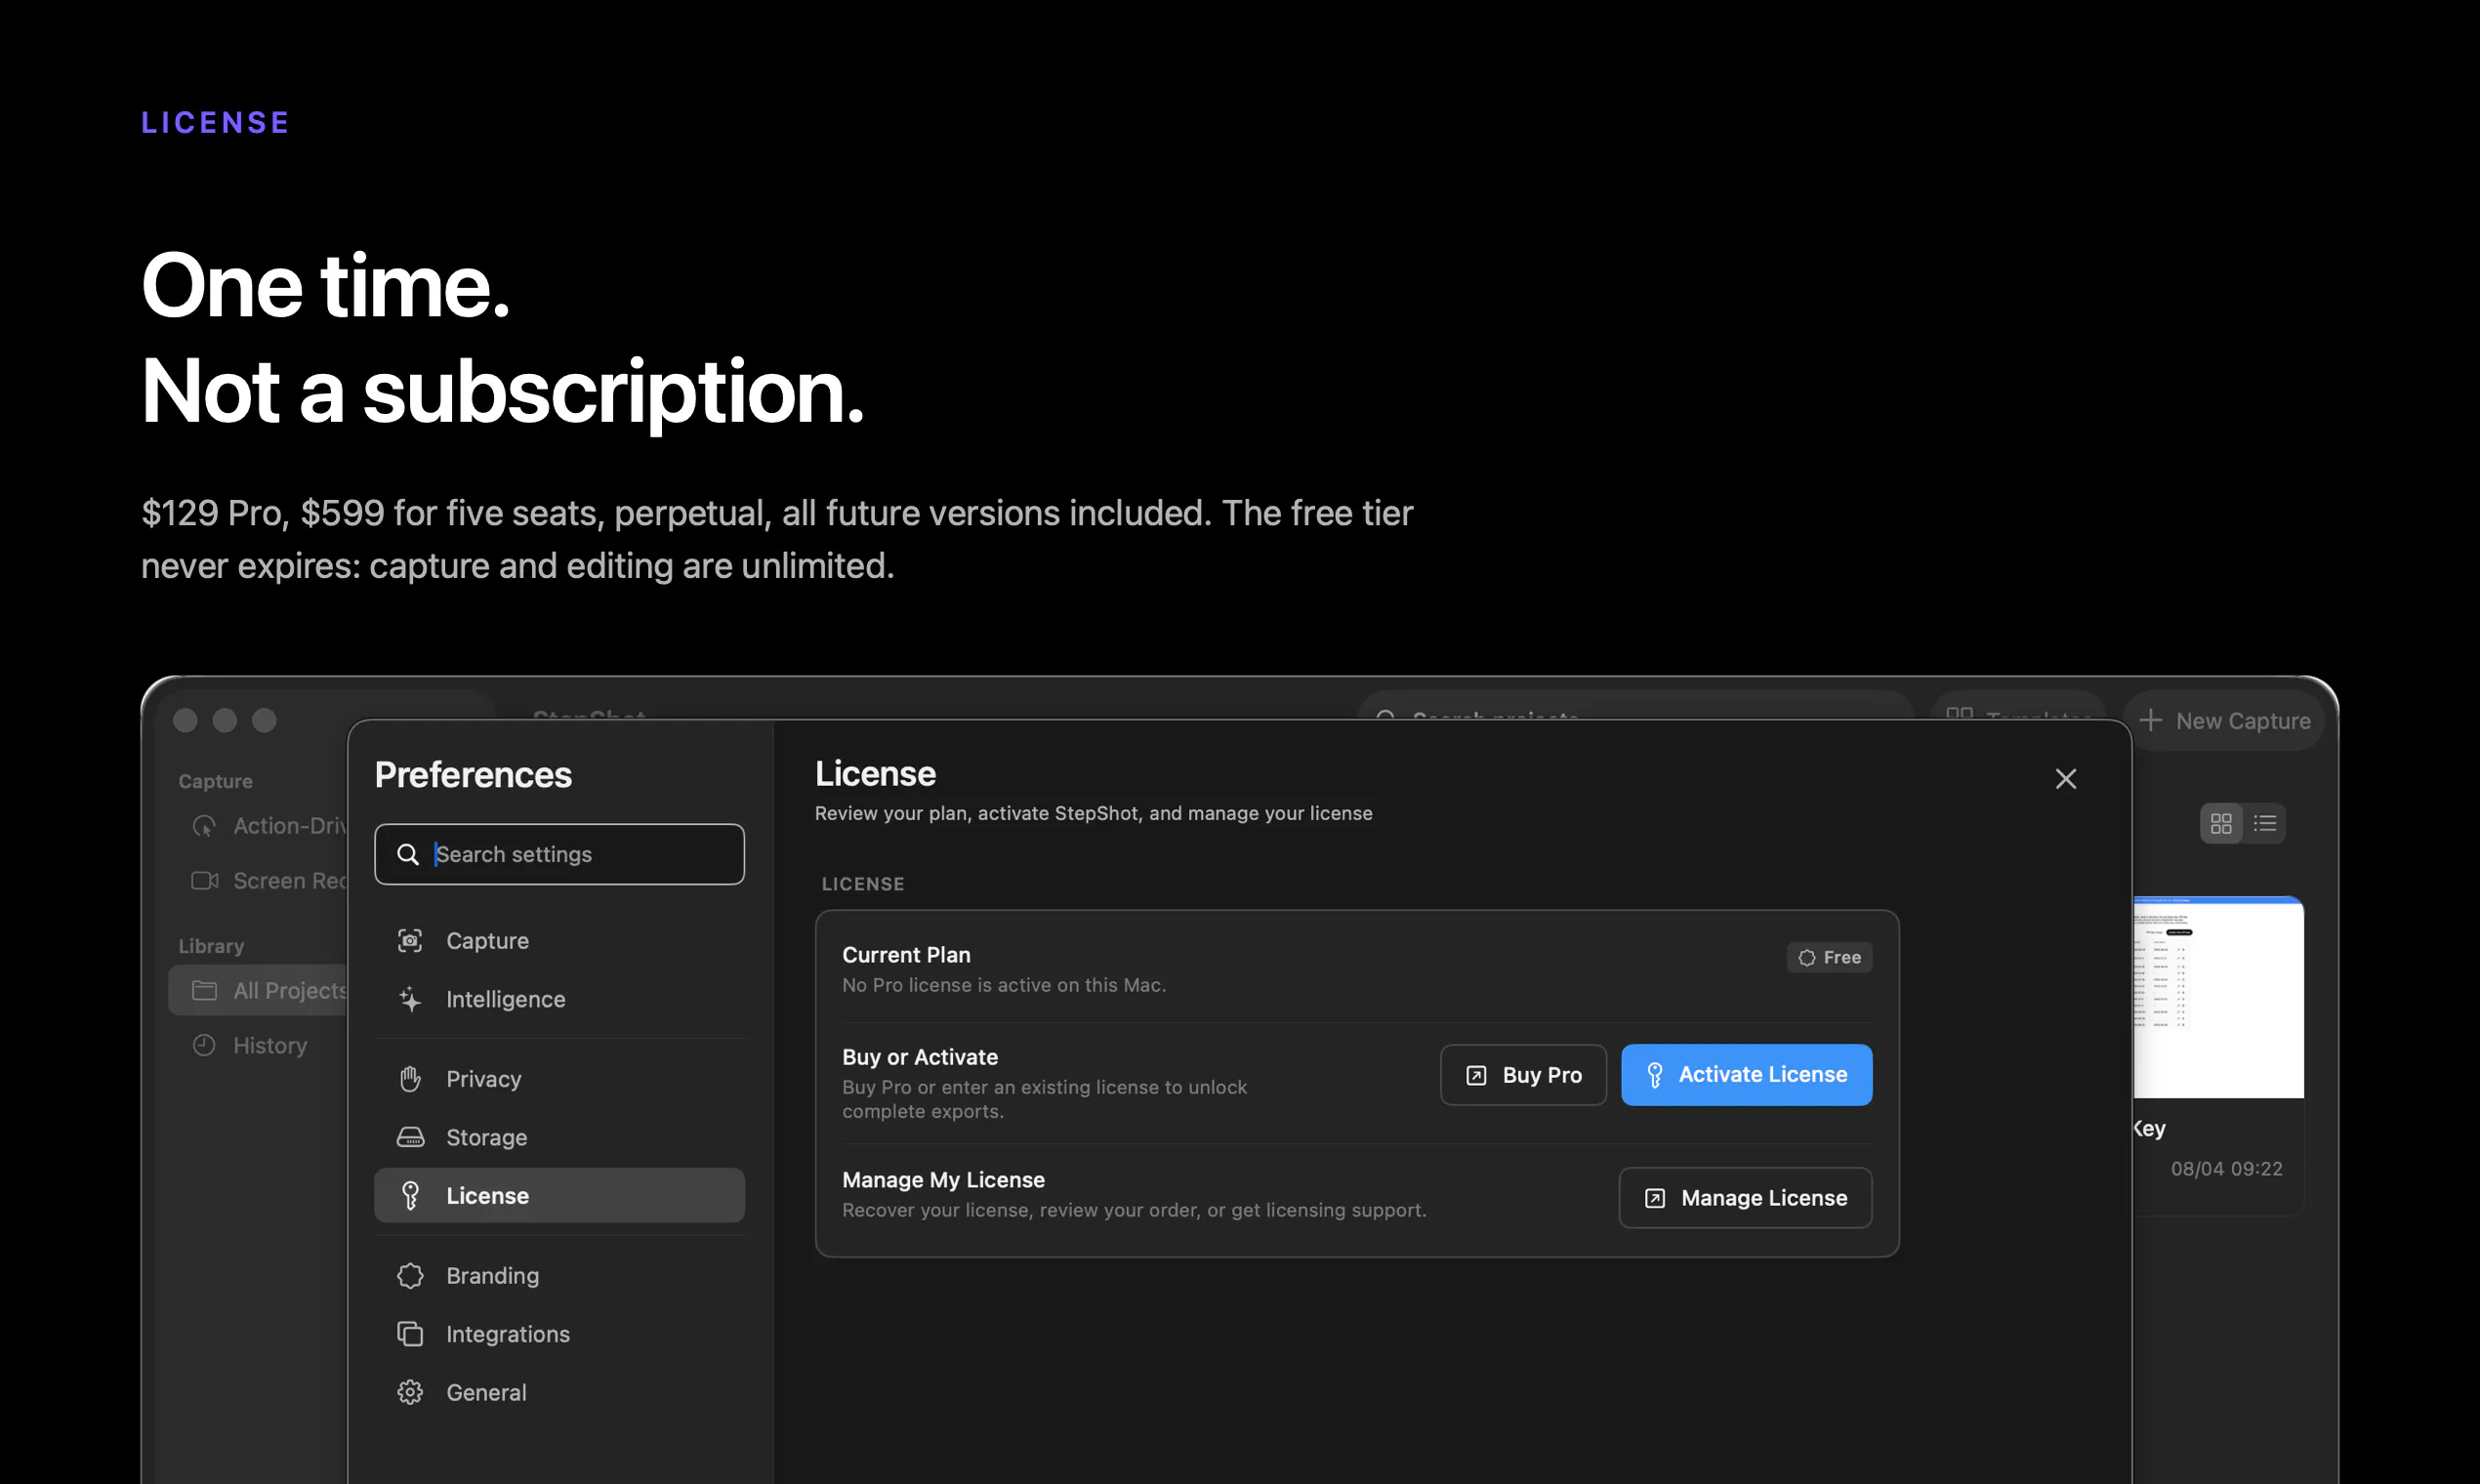Close the Preferences dialog

point(2066,779)
